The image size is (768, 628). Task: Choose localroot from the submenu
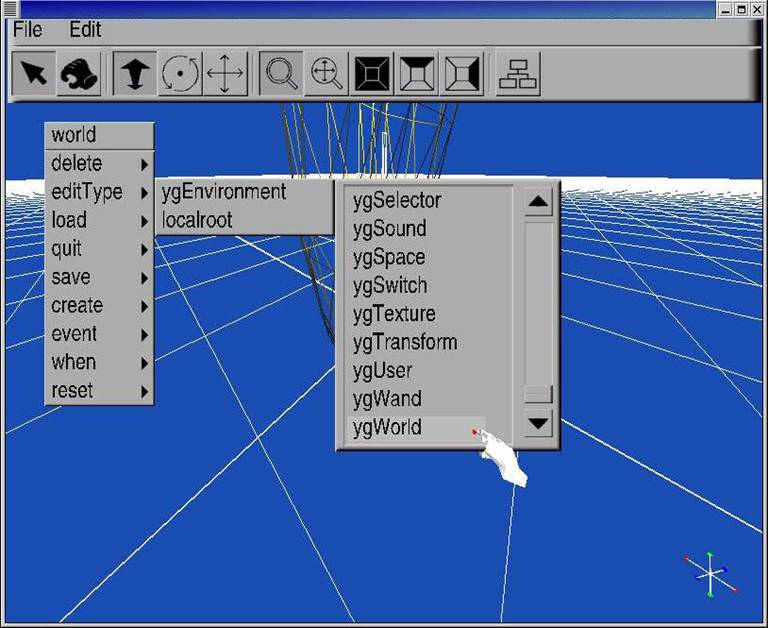coord(244,220)
